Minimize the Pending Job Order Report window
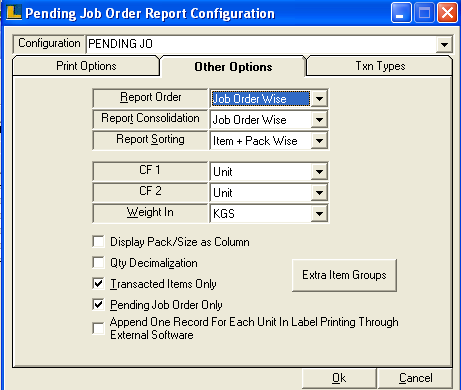461x390 pixels. [401, 13]
